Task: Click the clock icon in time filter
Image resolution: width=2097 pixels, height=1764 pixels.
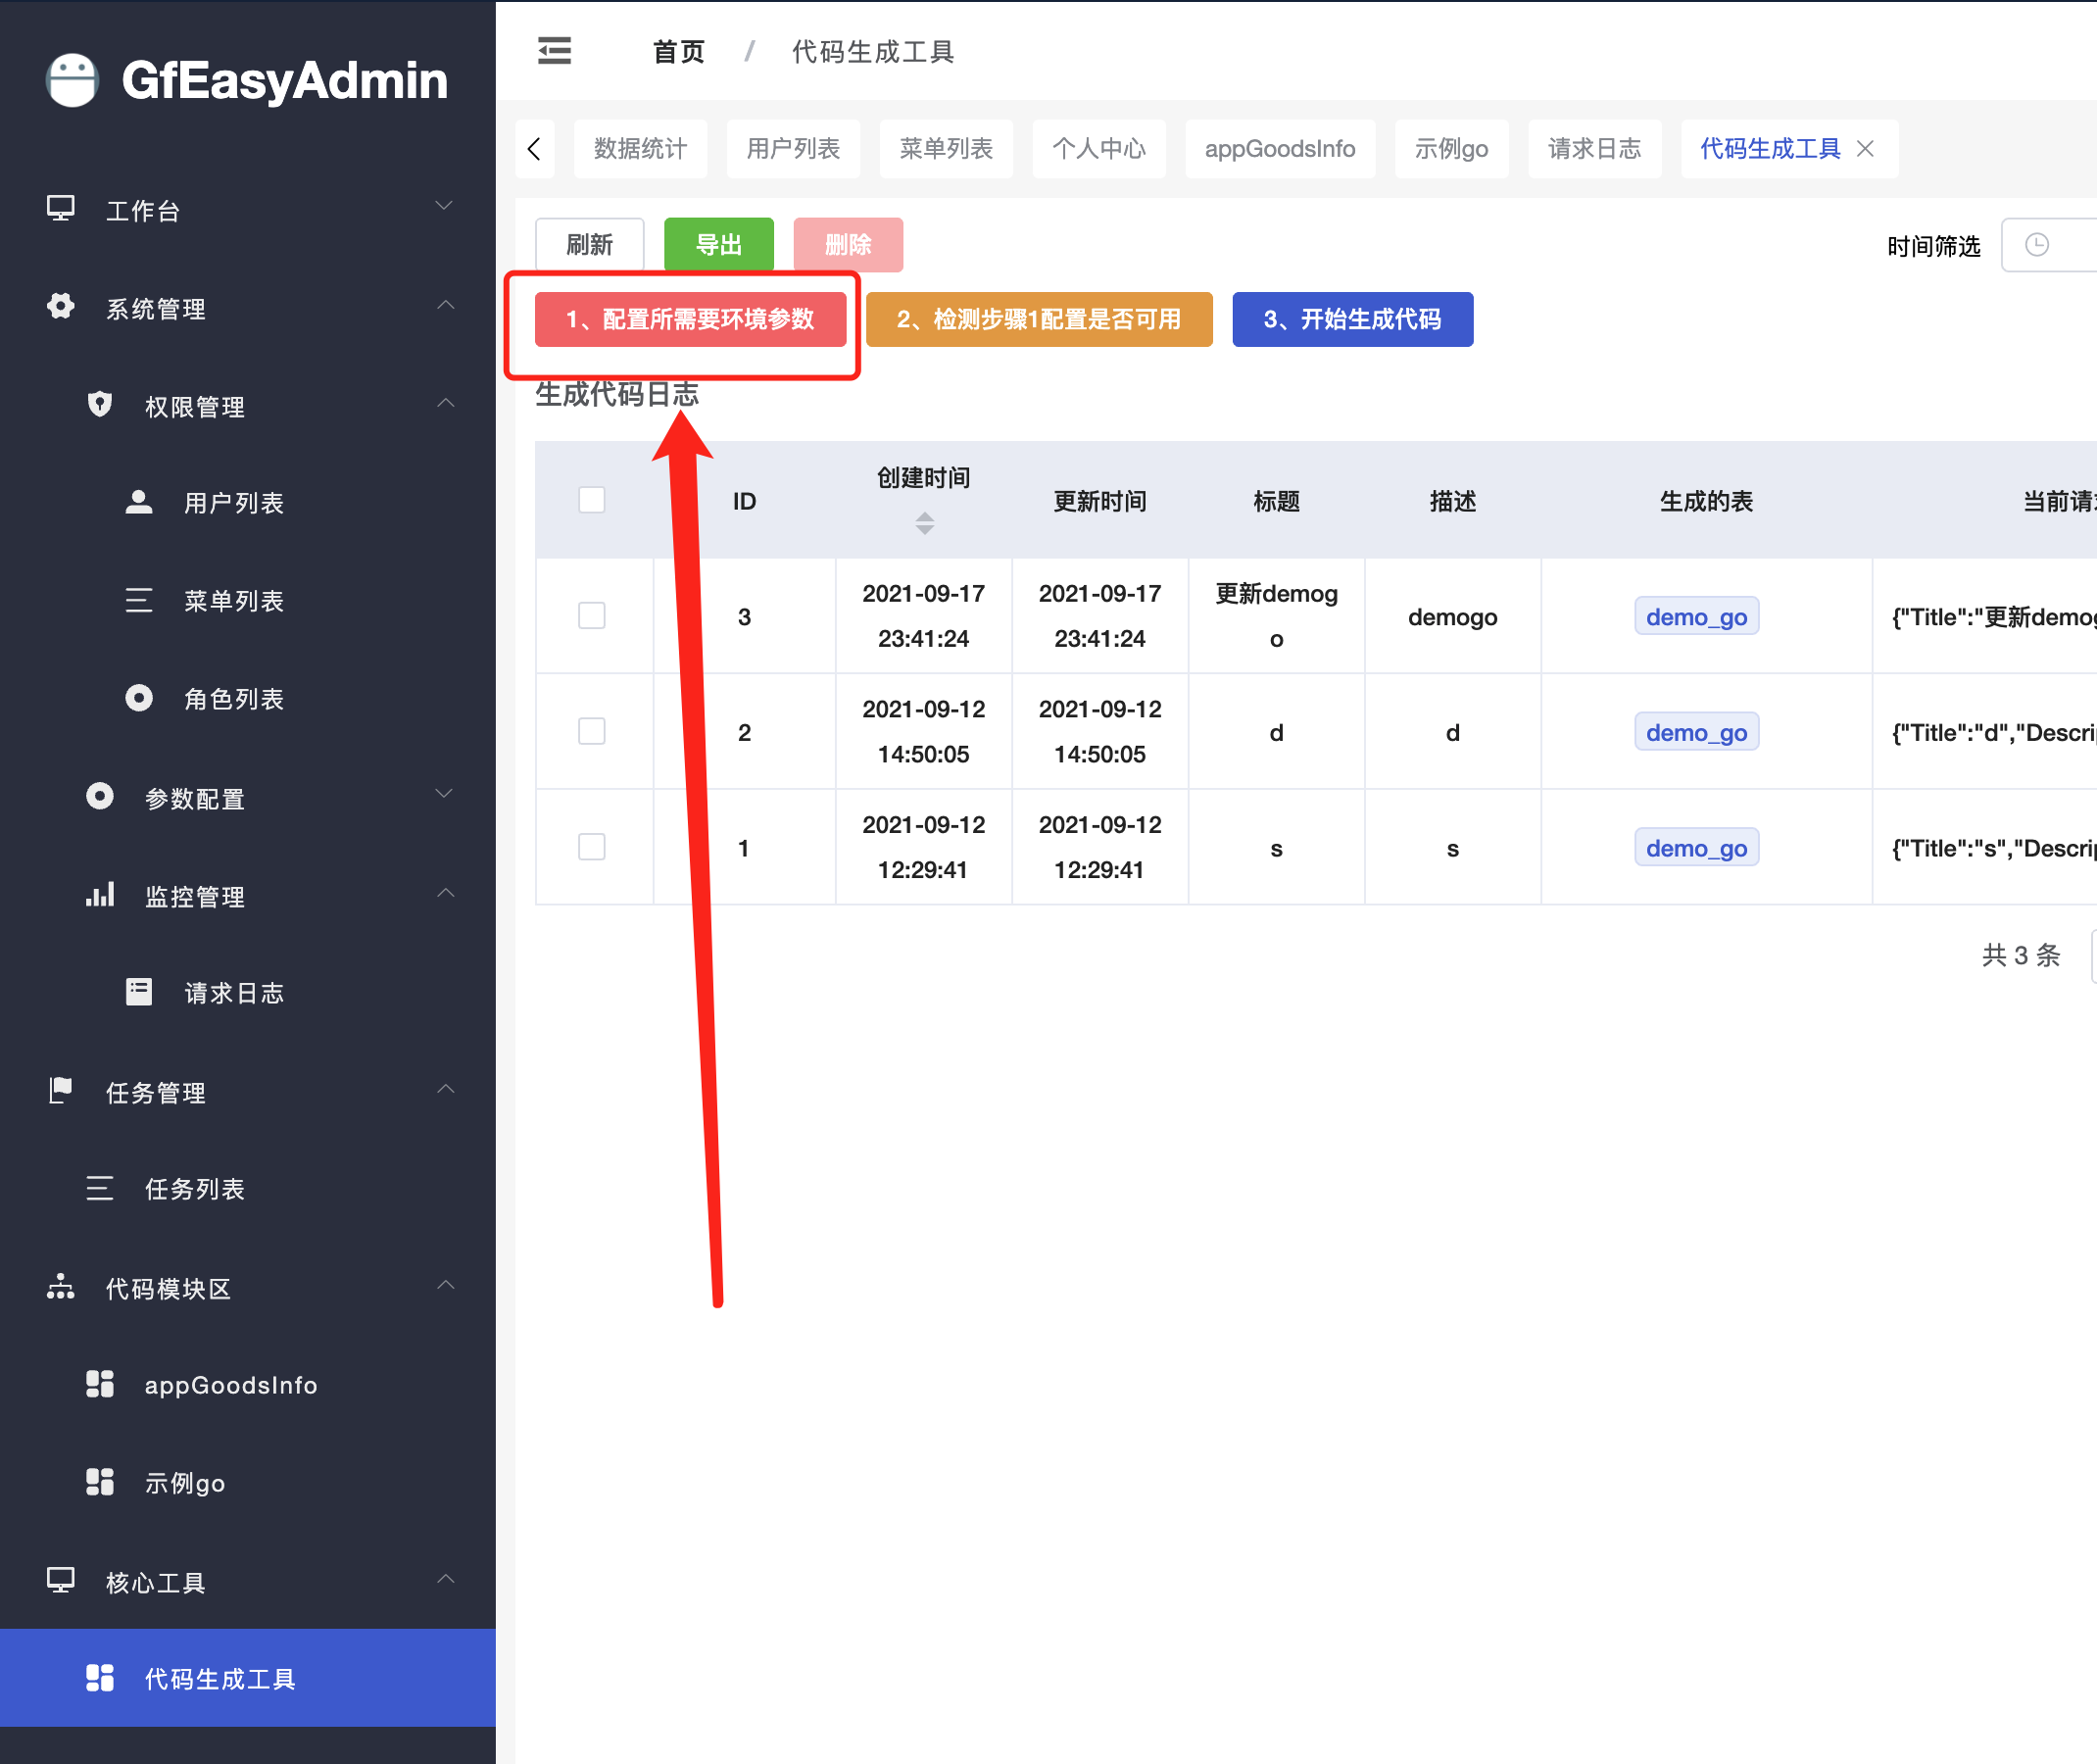Action: point(2037,245)
